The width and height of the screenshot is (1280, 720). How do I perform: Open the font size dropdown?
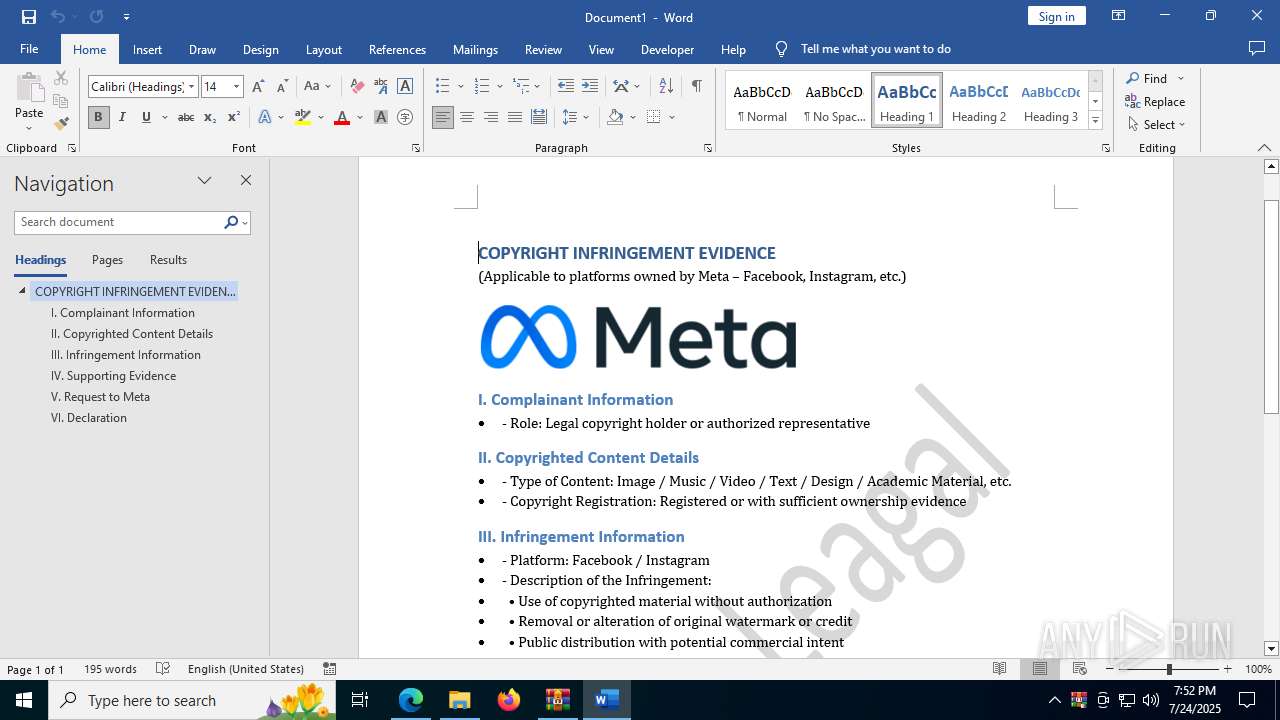pos(236,87)
